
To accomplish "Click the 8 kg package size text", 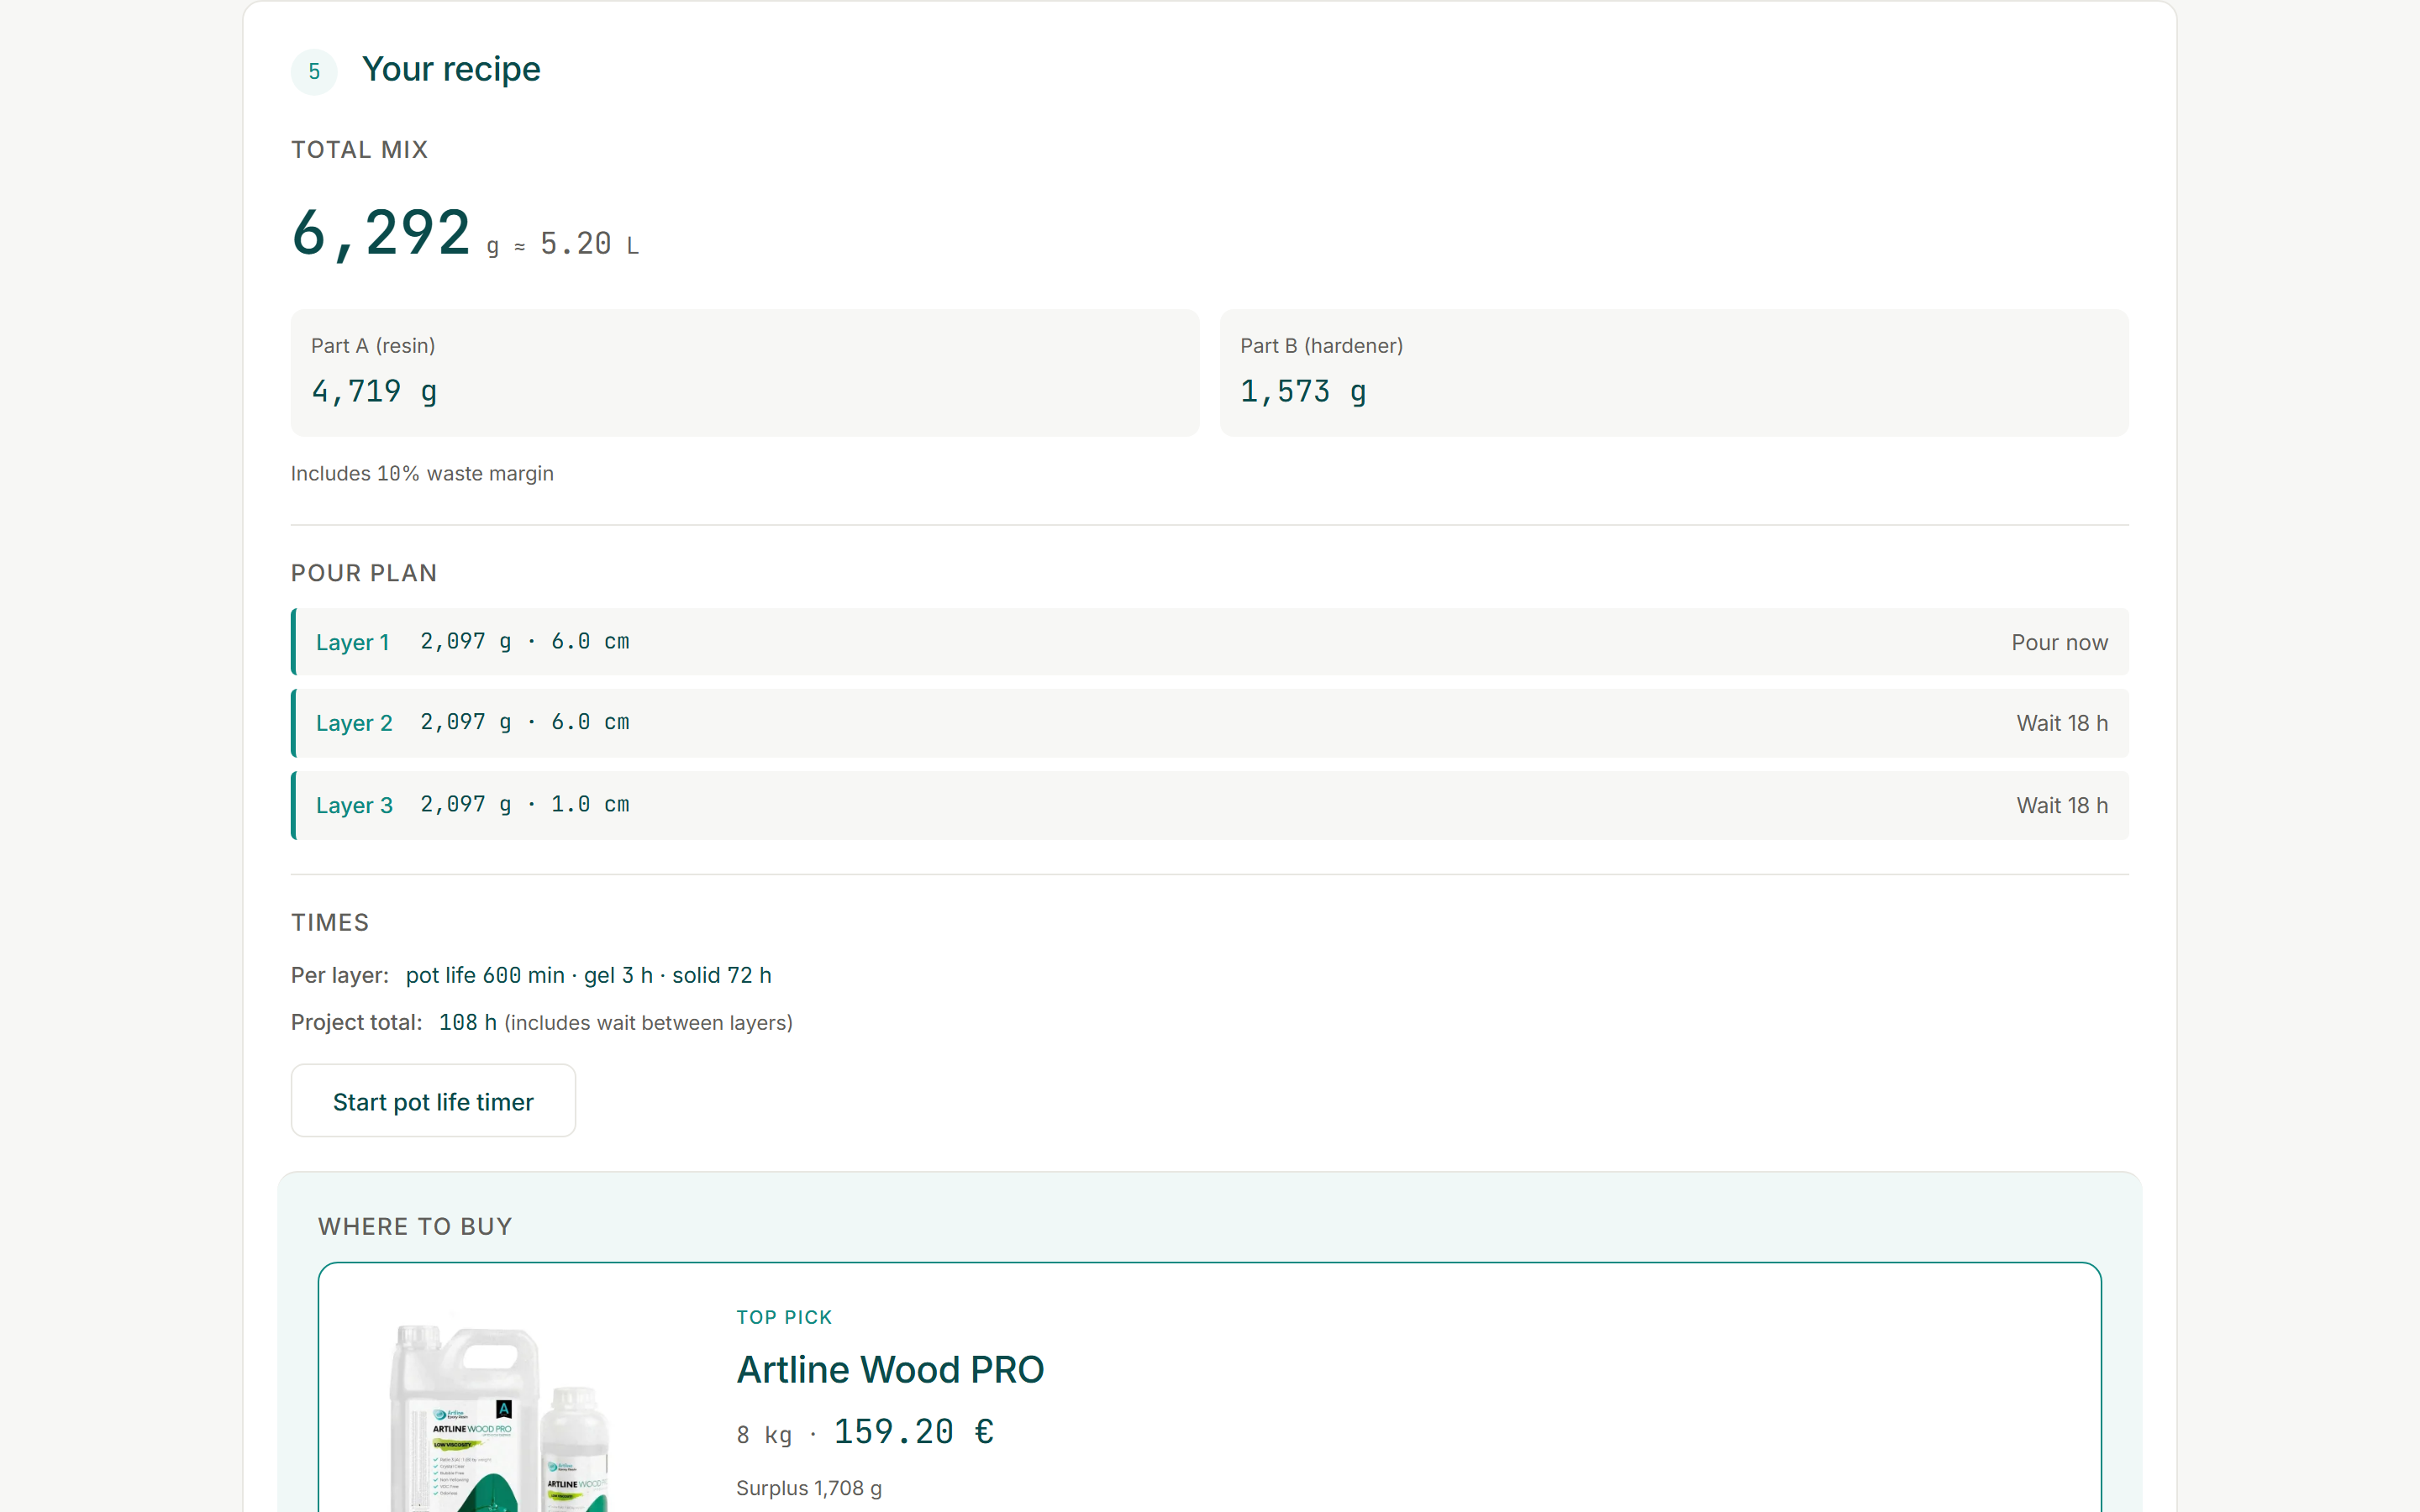I will pos(764,1435).
